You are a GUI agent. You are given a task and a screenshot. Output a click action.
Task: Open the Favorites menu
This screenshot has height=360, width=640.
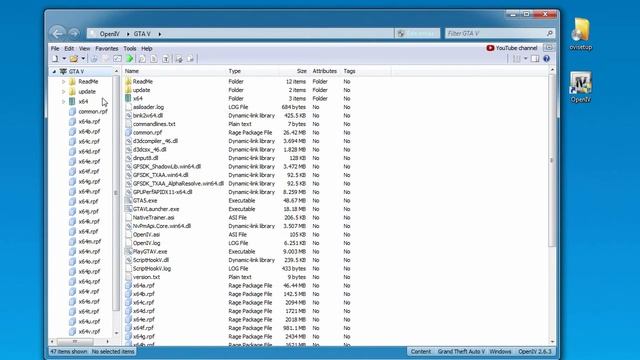point(107,48)
